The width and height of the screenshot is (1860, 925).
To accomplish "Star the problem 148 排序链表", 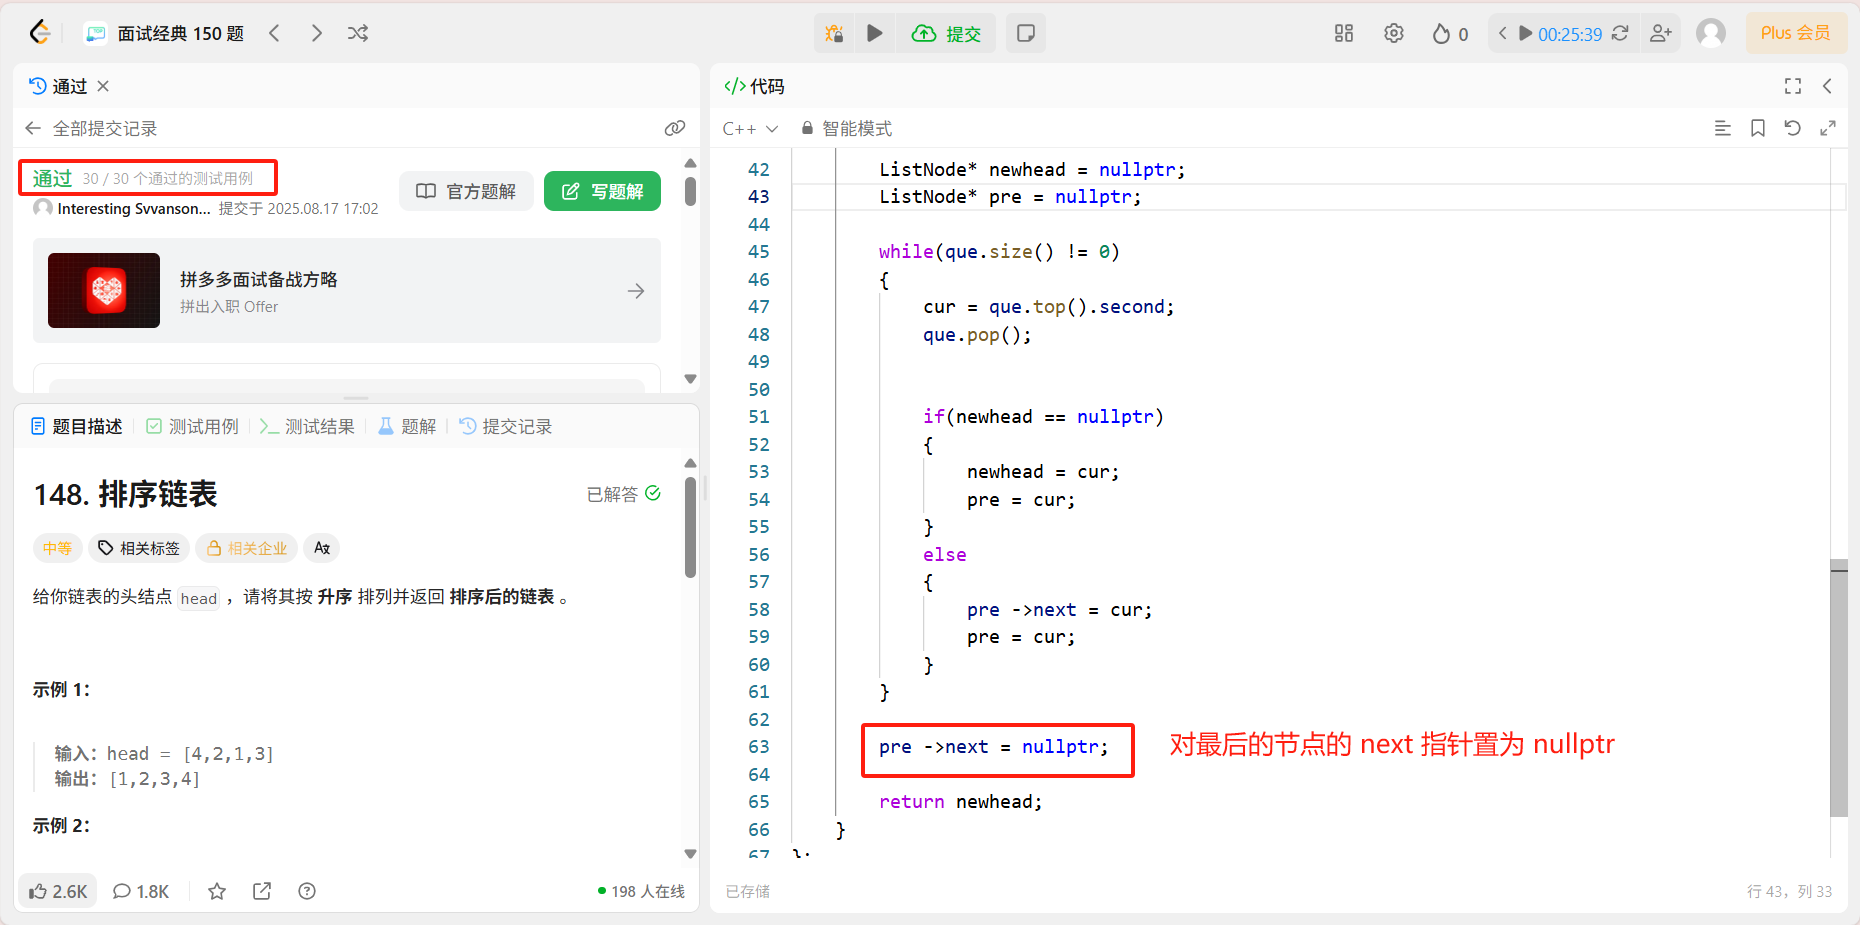I will point(216,891).
